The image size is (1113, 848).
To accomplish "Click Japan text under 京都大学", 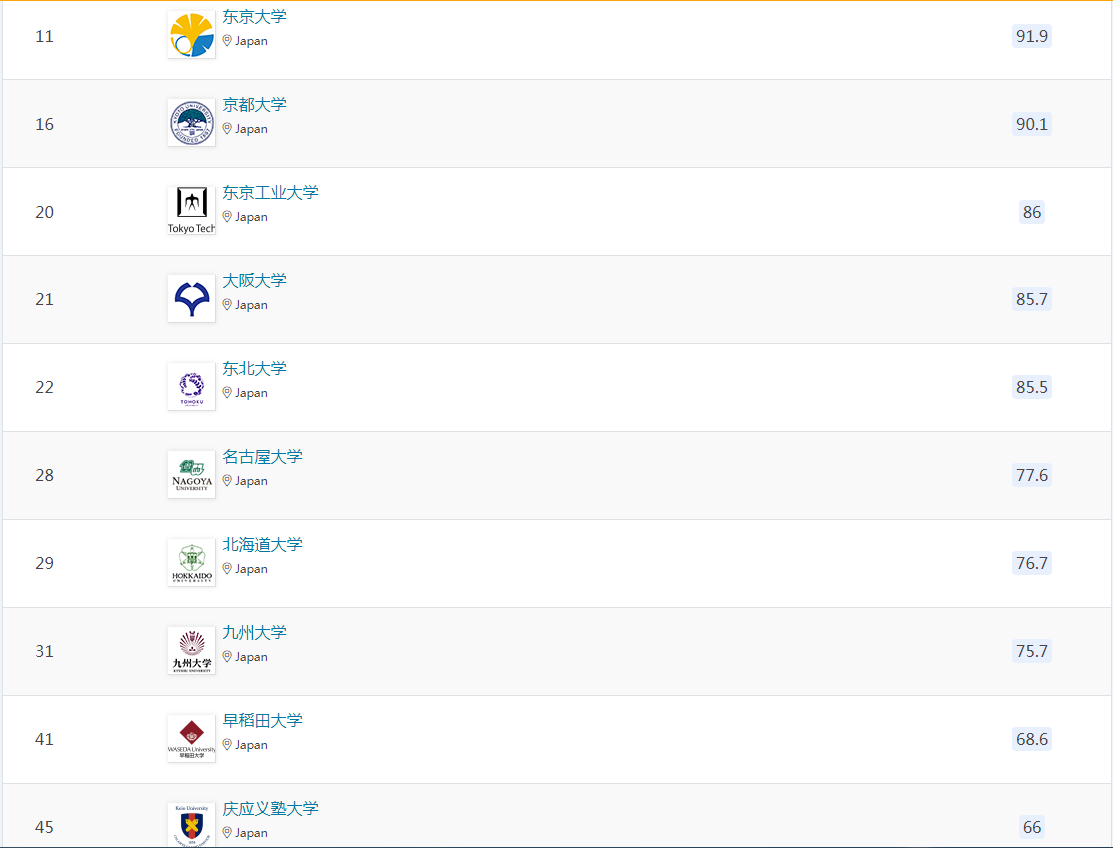I will [x=251, y=129].
